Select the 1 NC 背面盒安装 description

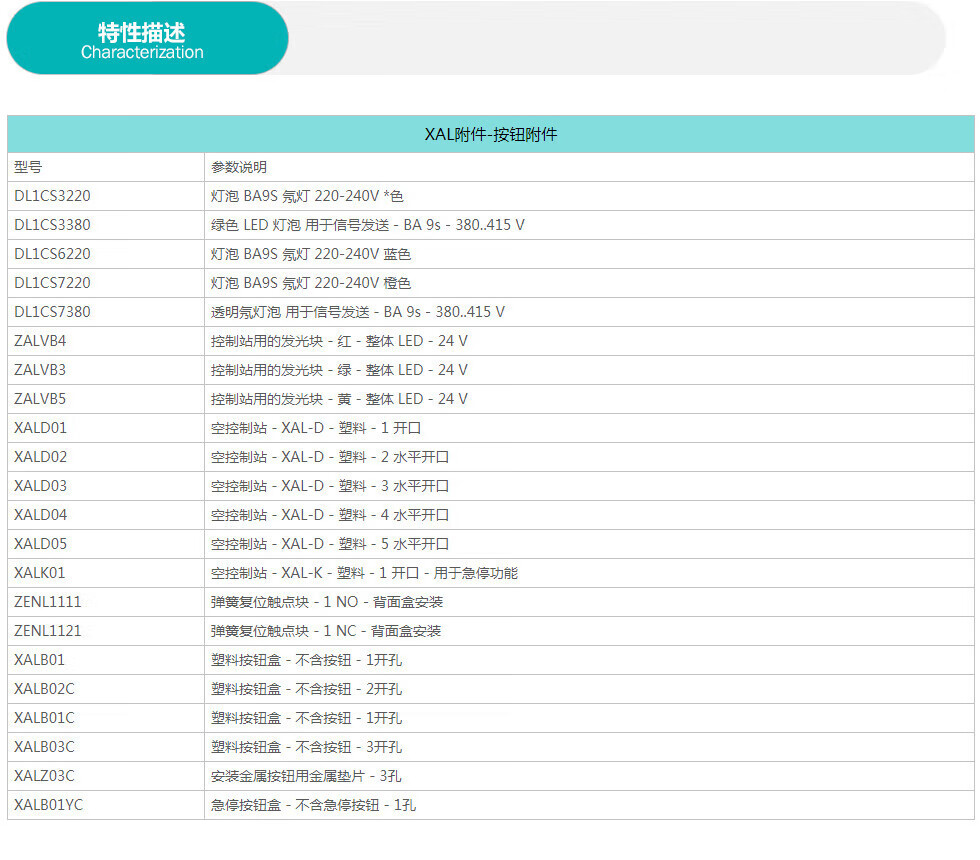(326, 631)
